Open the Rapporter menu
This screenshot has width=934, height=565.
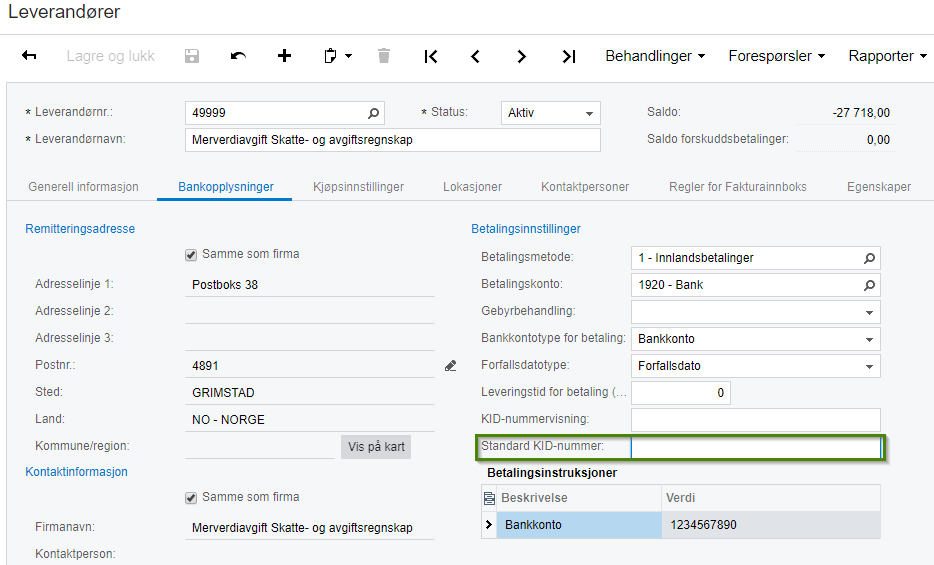tap(888, 56)
